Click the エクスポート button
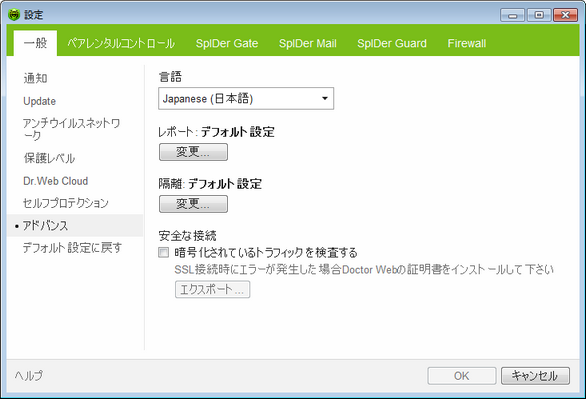Screen dimensions: 586x399 212,290
